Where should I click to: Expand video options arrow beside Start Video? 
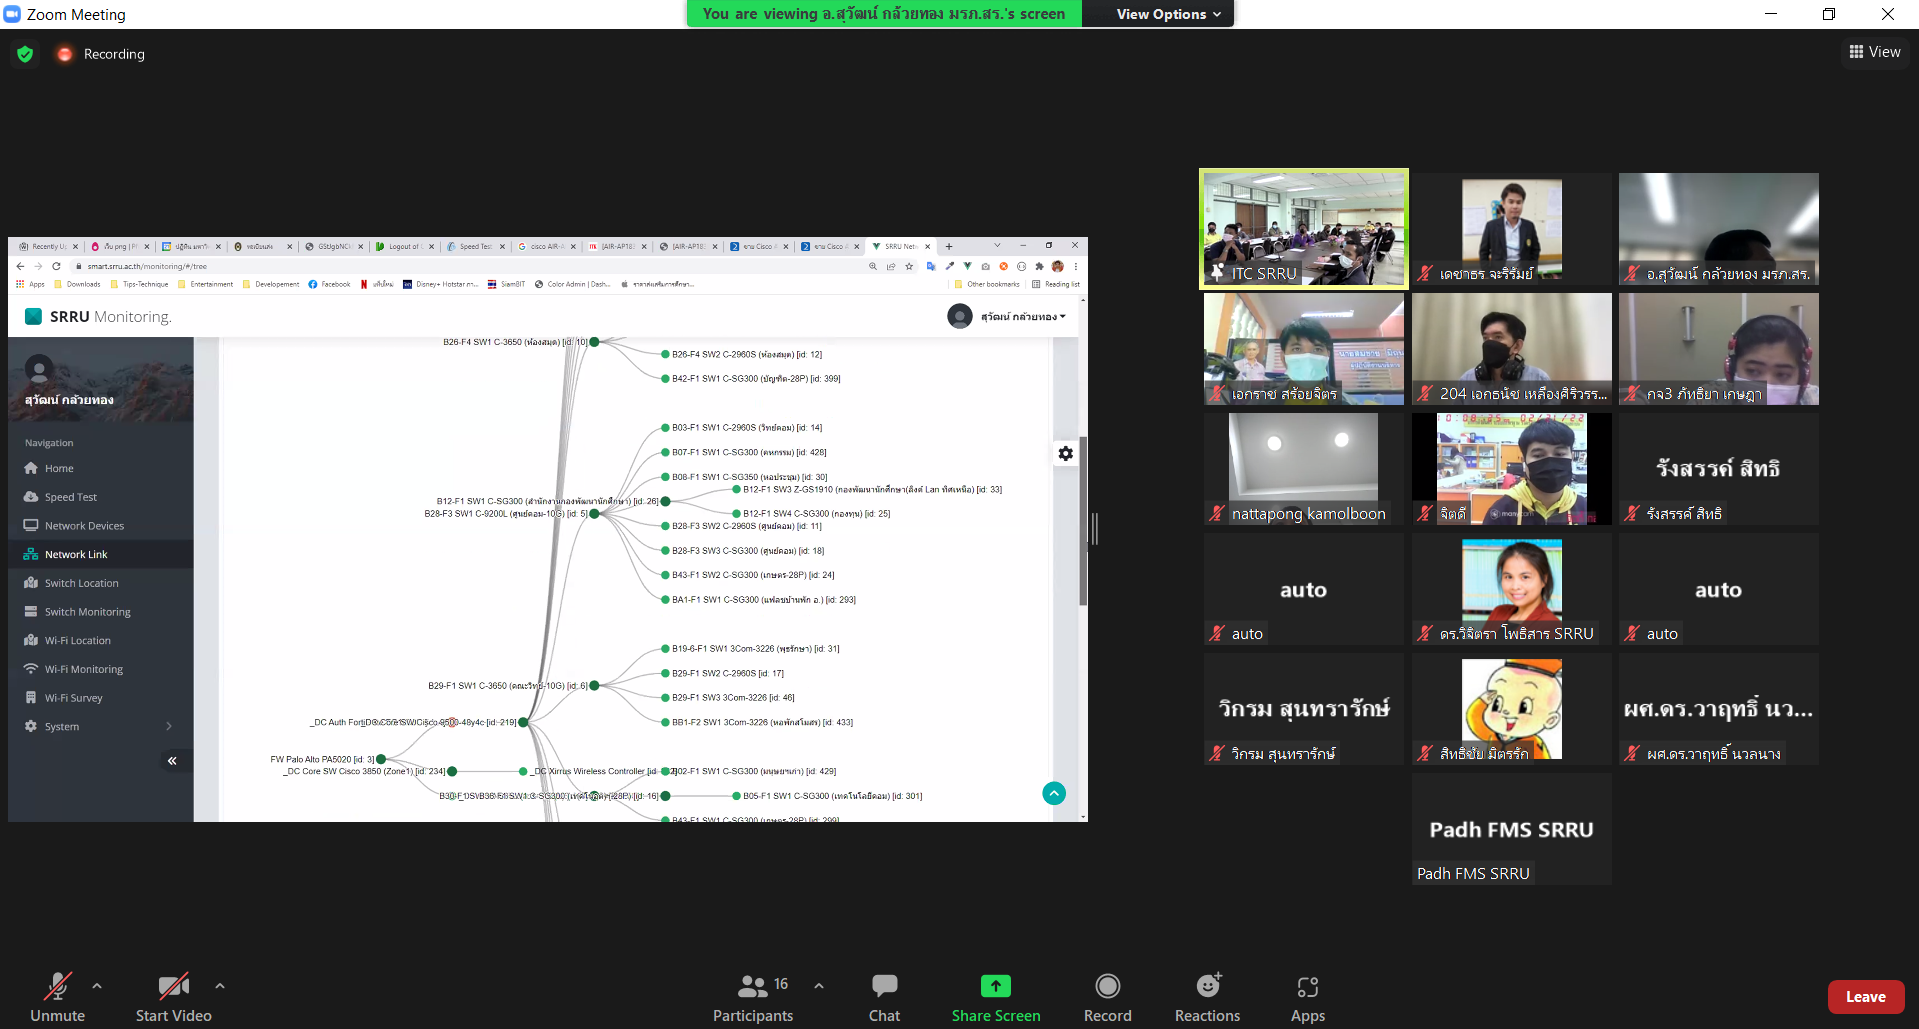pos(220,986)
